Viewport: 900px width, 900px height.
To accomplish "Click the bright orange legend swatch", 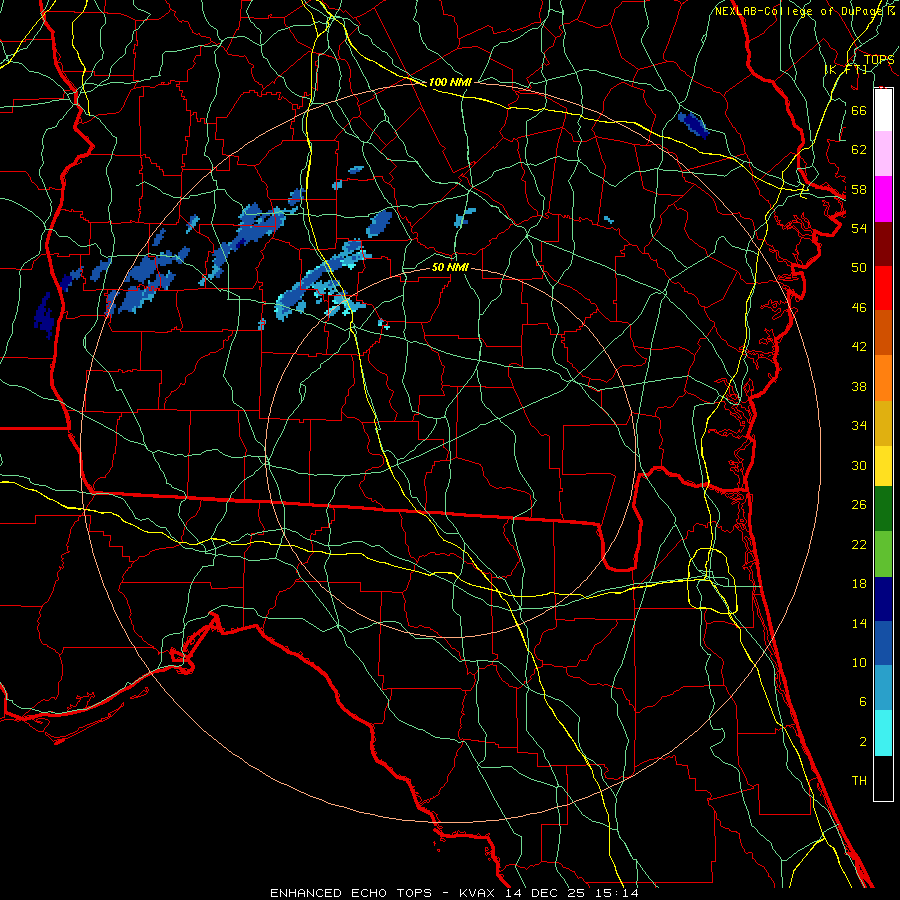I will tap(883, 378).
